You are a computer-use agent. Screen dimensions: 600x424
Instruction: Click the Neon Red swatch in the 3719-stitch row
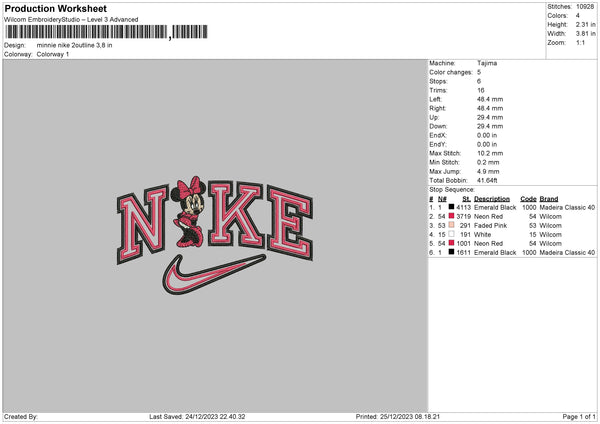tap(451, 216)
